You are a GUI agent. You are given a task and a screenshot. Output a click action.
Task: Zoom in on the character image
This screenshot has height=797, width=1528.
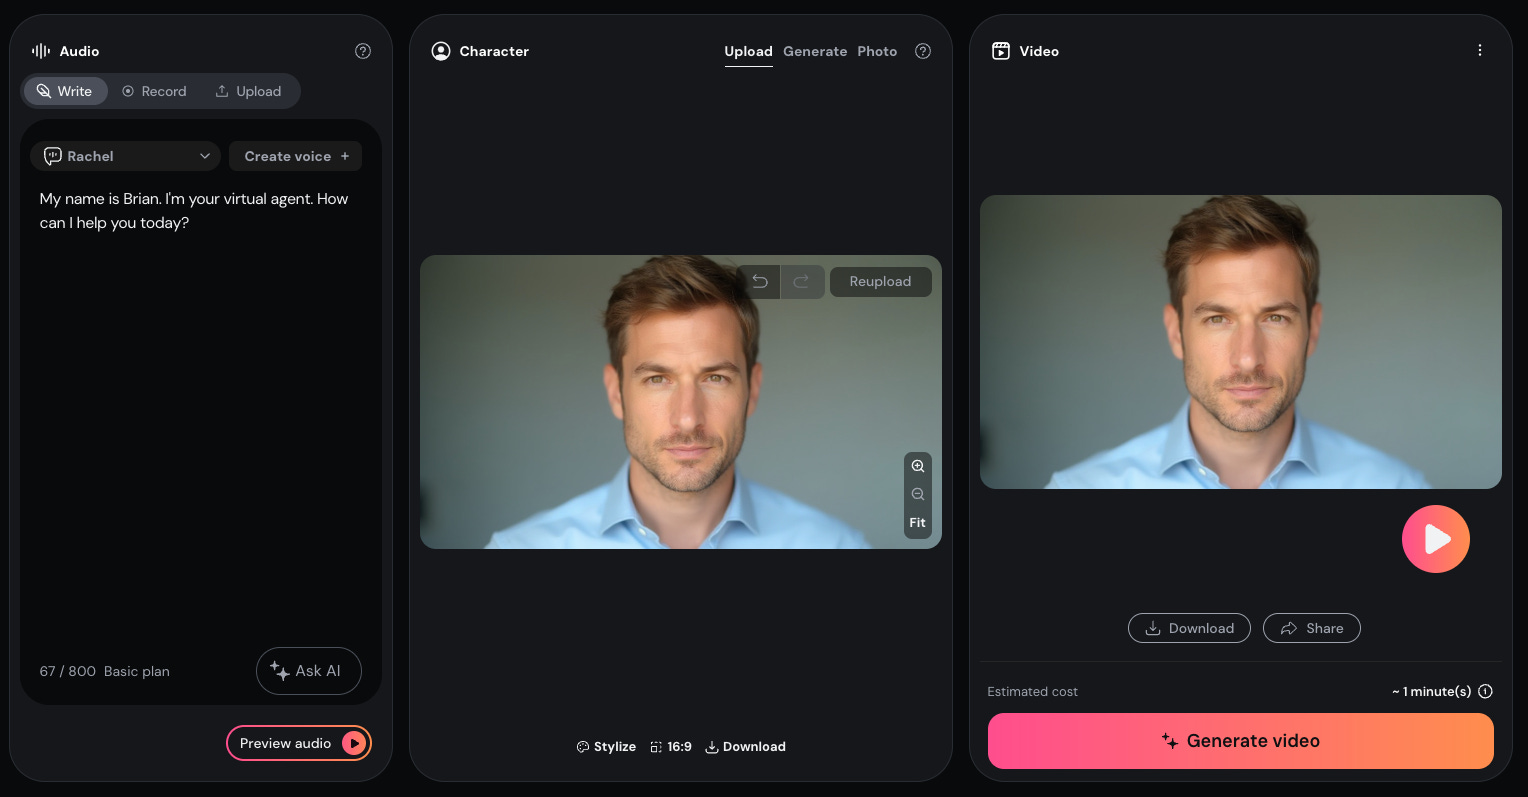pyautogui.click(x=918, y=466)
